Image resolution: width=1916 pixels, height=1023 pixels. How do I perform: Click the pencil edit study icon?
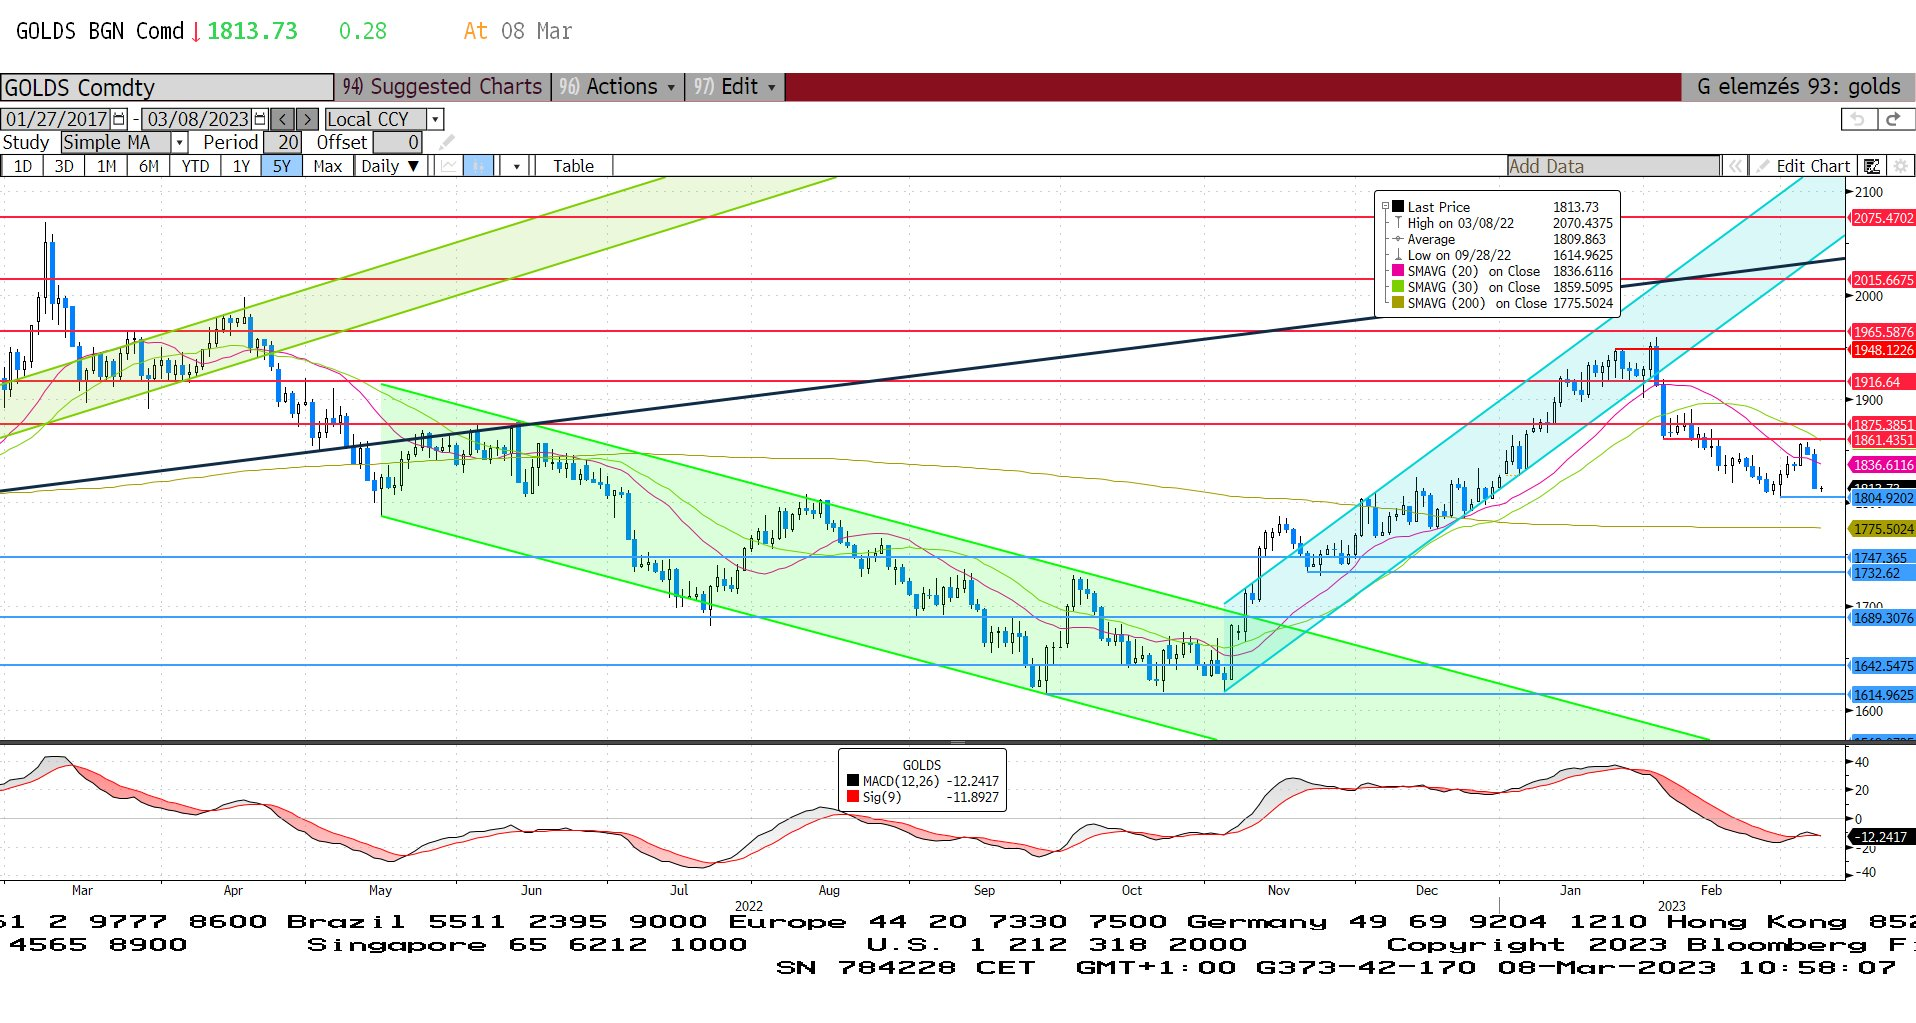[x=446, y=142]
